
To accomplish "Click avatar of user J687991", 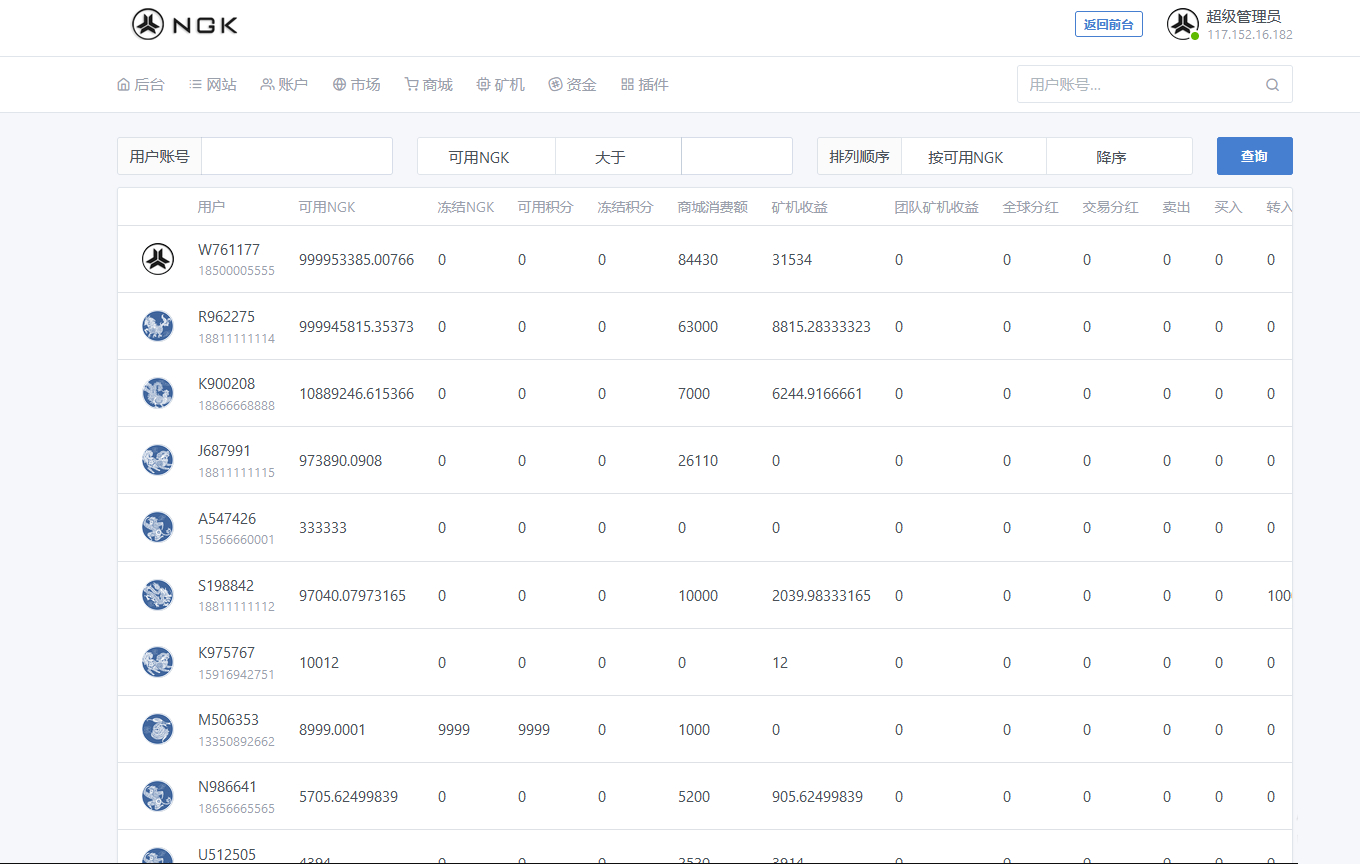I will (x=158, y=460).
